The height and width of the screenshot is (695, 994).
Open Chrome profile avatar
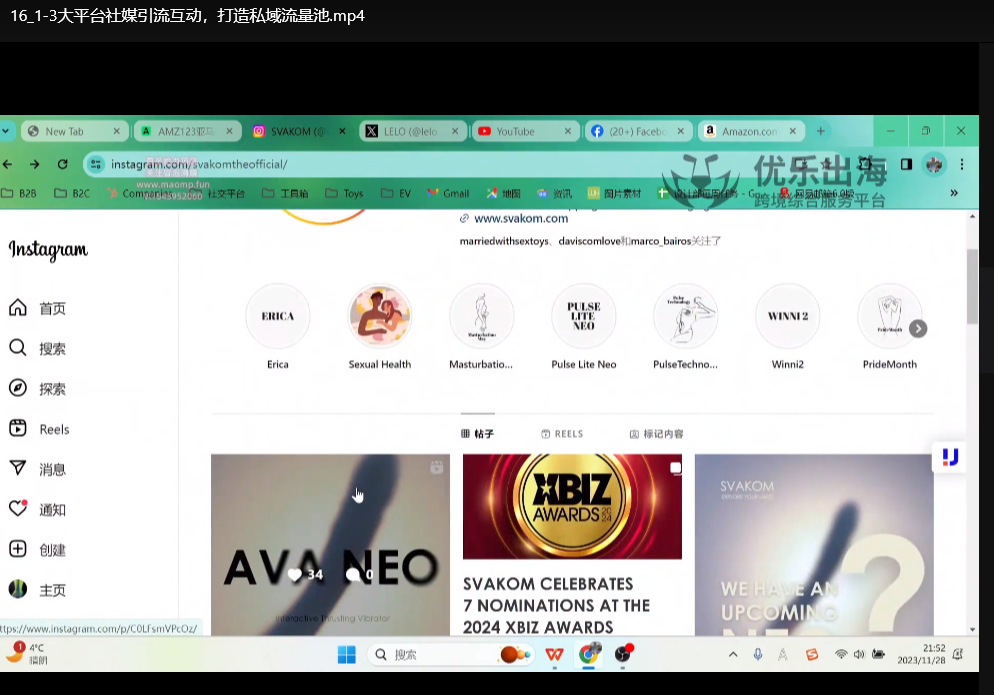934,164
